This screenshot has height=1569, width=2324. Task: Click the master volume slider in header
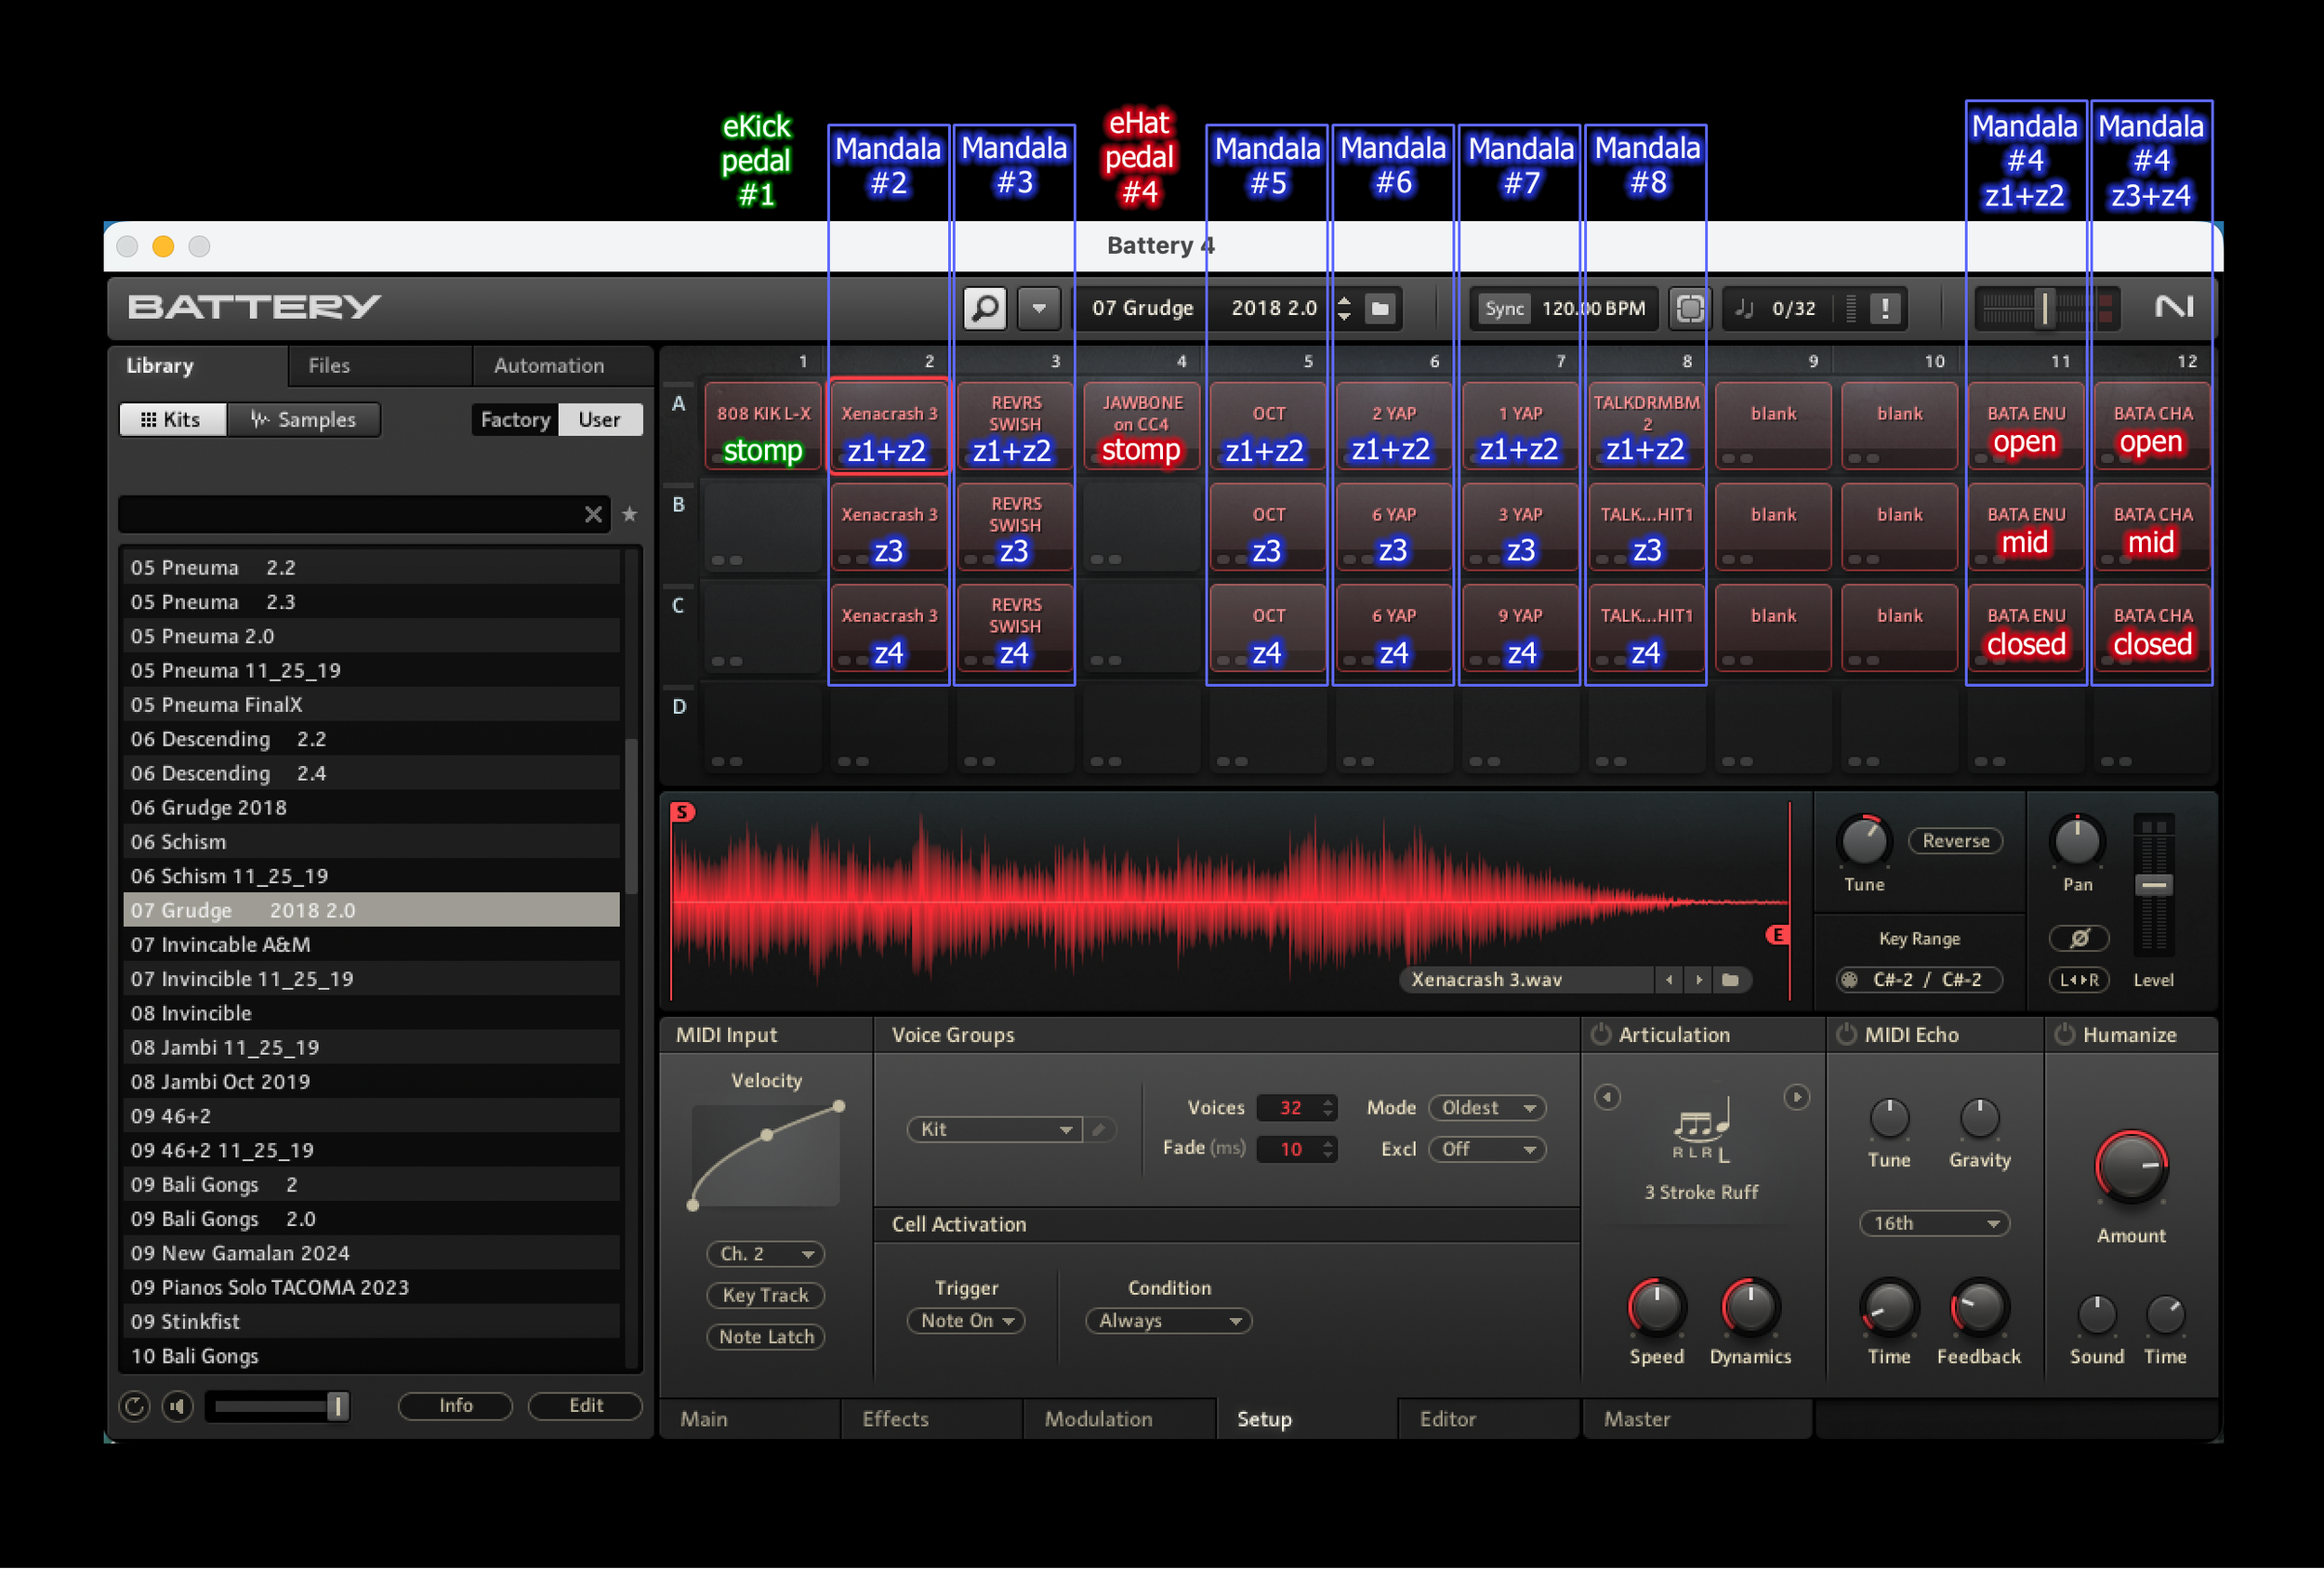click(x=2043, y=308)
